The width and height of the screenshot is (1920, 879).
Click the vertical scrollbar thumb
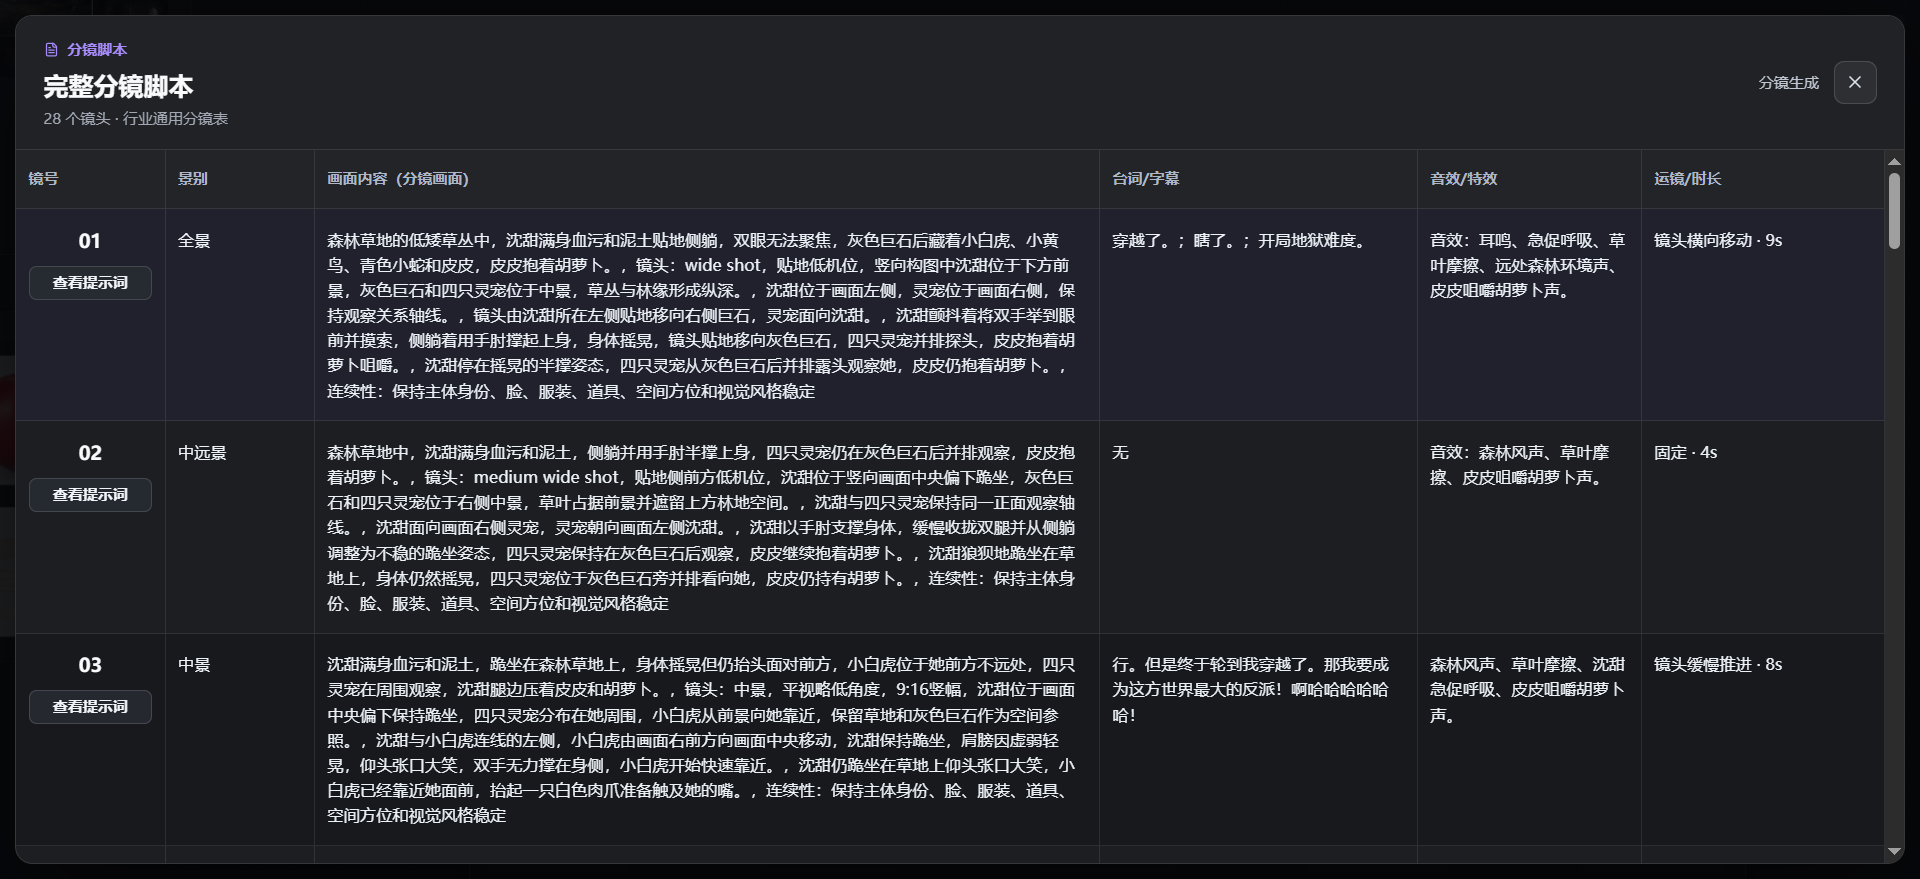click(1894, 211)
